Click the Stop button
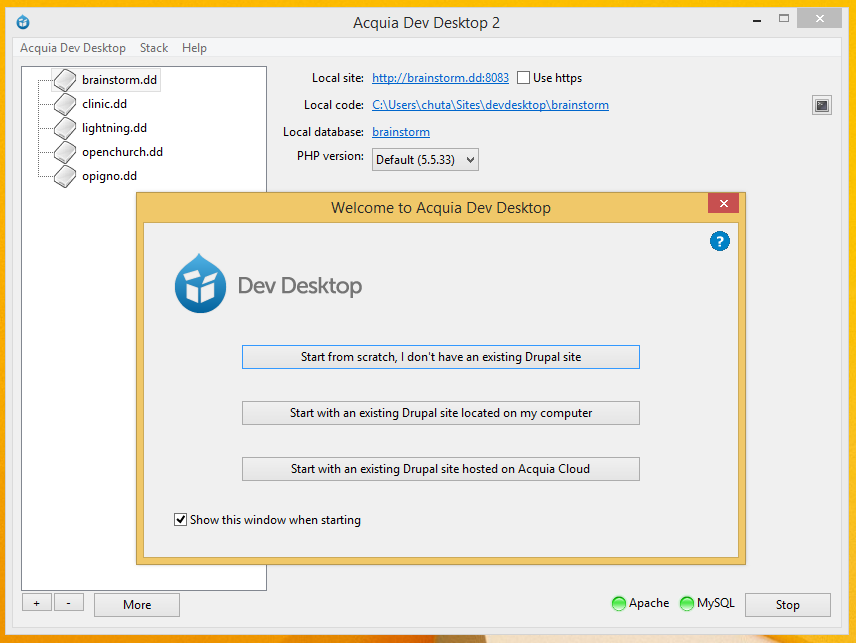Screen dimensions: 856x643 tap(788, 605)
